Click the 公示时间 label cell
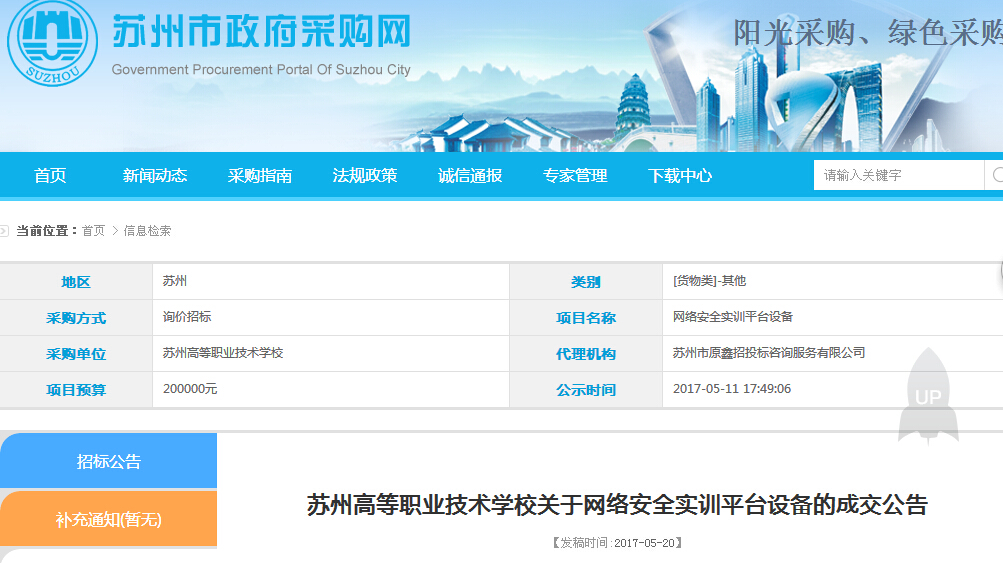This screenshot has width=1003, height=563. [586, 389]
